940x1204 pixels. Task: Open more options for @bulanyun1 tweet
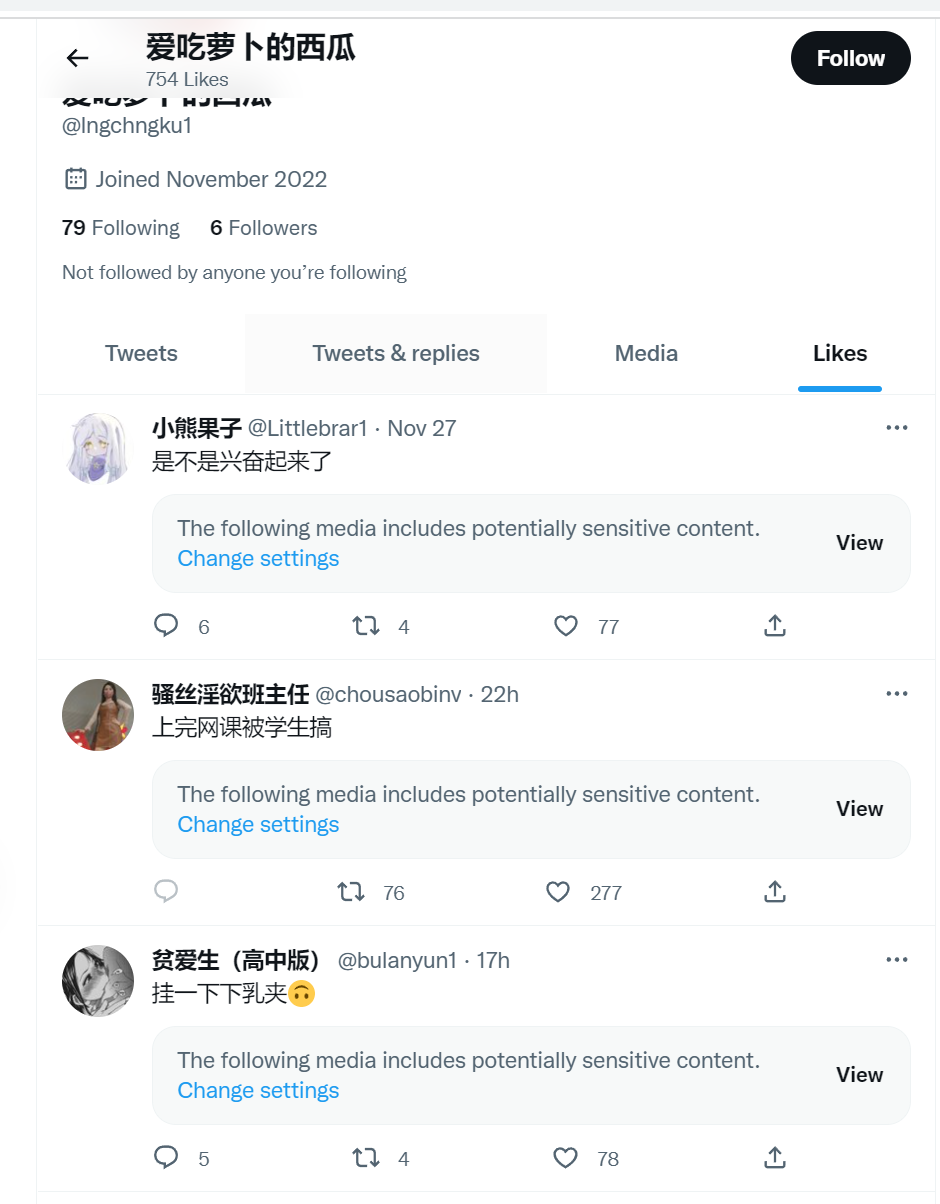pyautogui.click(x=897, y=960)
